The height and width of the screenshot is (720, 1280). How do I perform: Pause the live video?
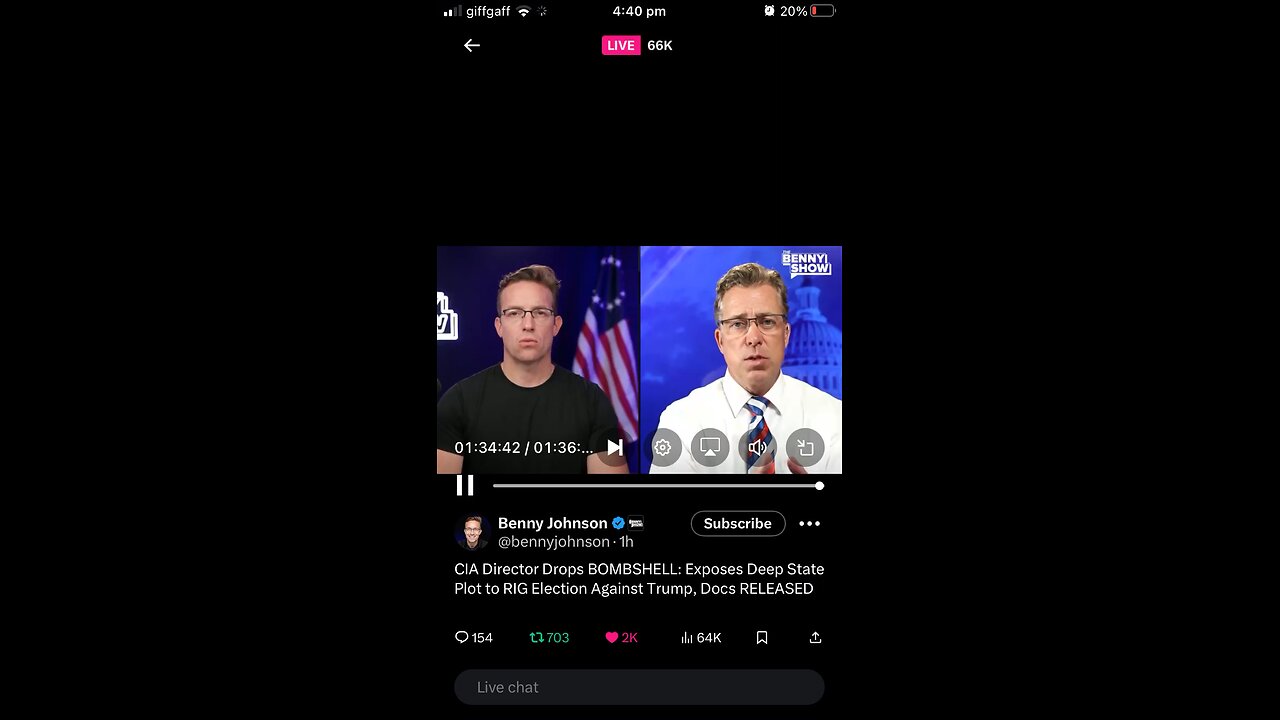465,485
